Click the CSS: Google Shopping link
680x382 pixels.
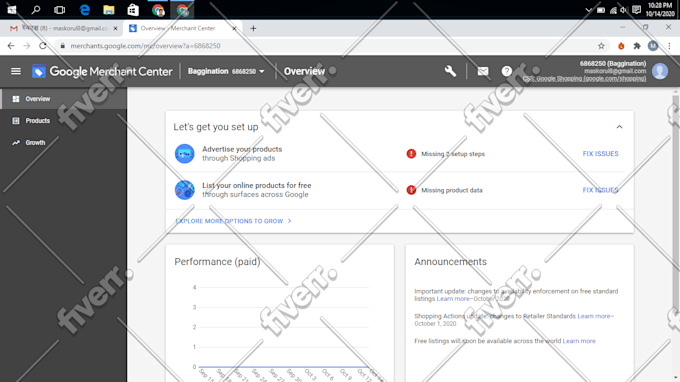point(584,78)
